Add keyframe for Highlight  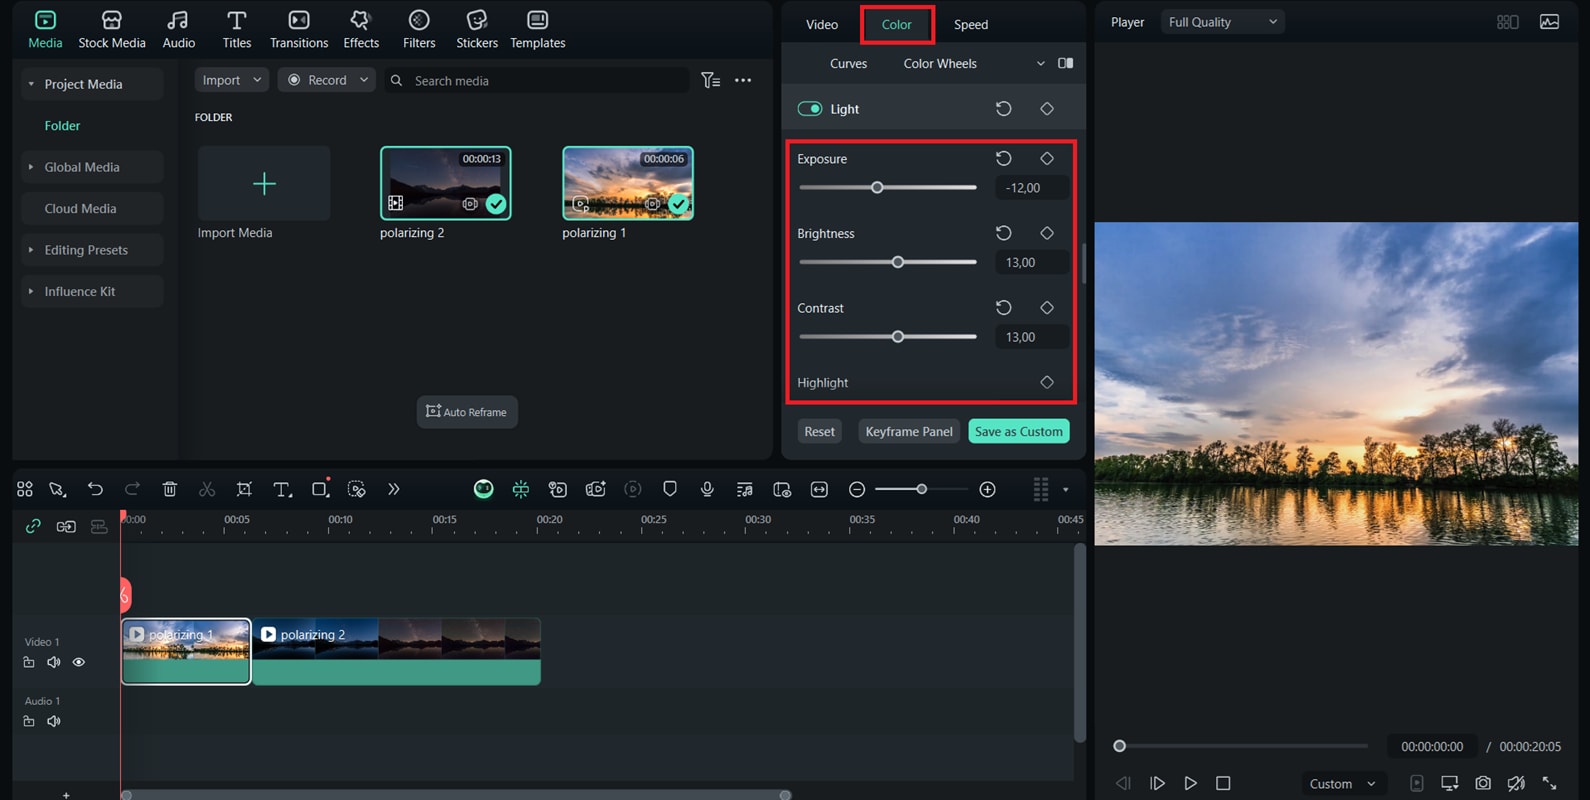pyautogui.click(x=1047, y=382)
